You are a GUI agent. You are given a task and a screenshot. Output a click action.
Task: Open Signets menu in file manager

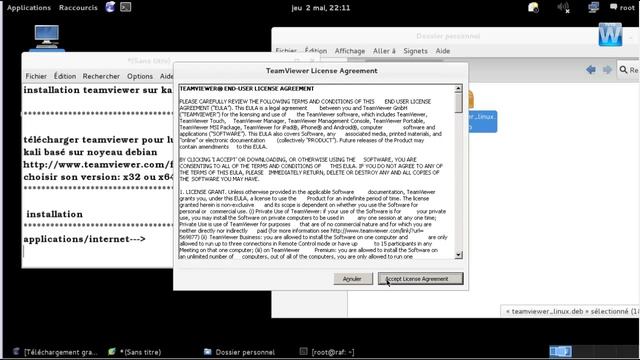(416, 51)
